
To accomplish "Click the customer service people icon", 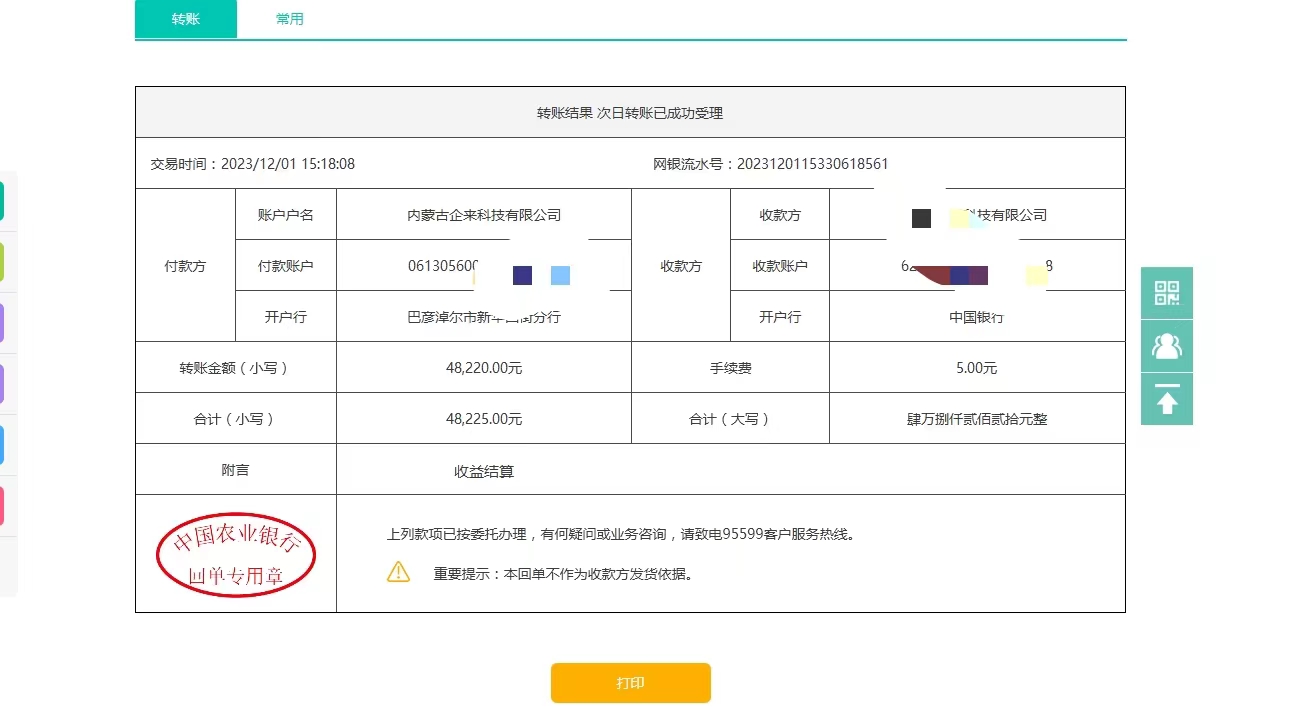I will [1166, 346].
